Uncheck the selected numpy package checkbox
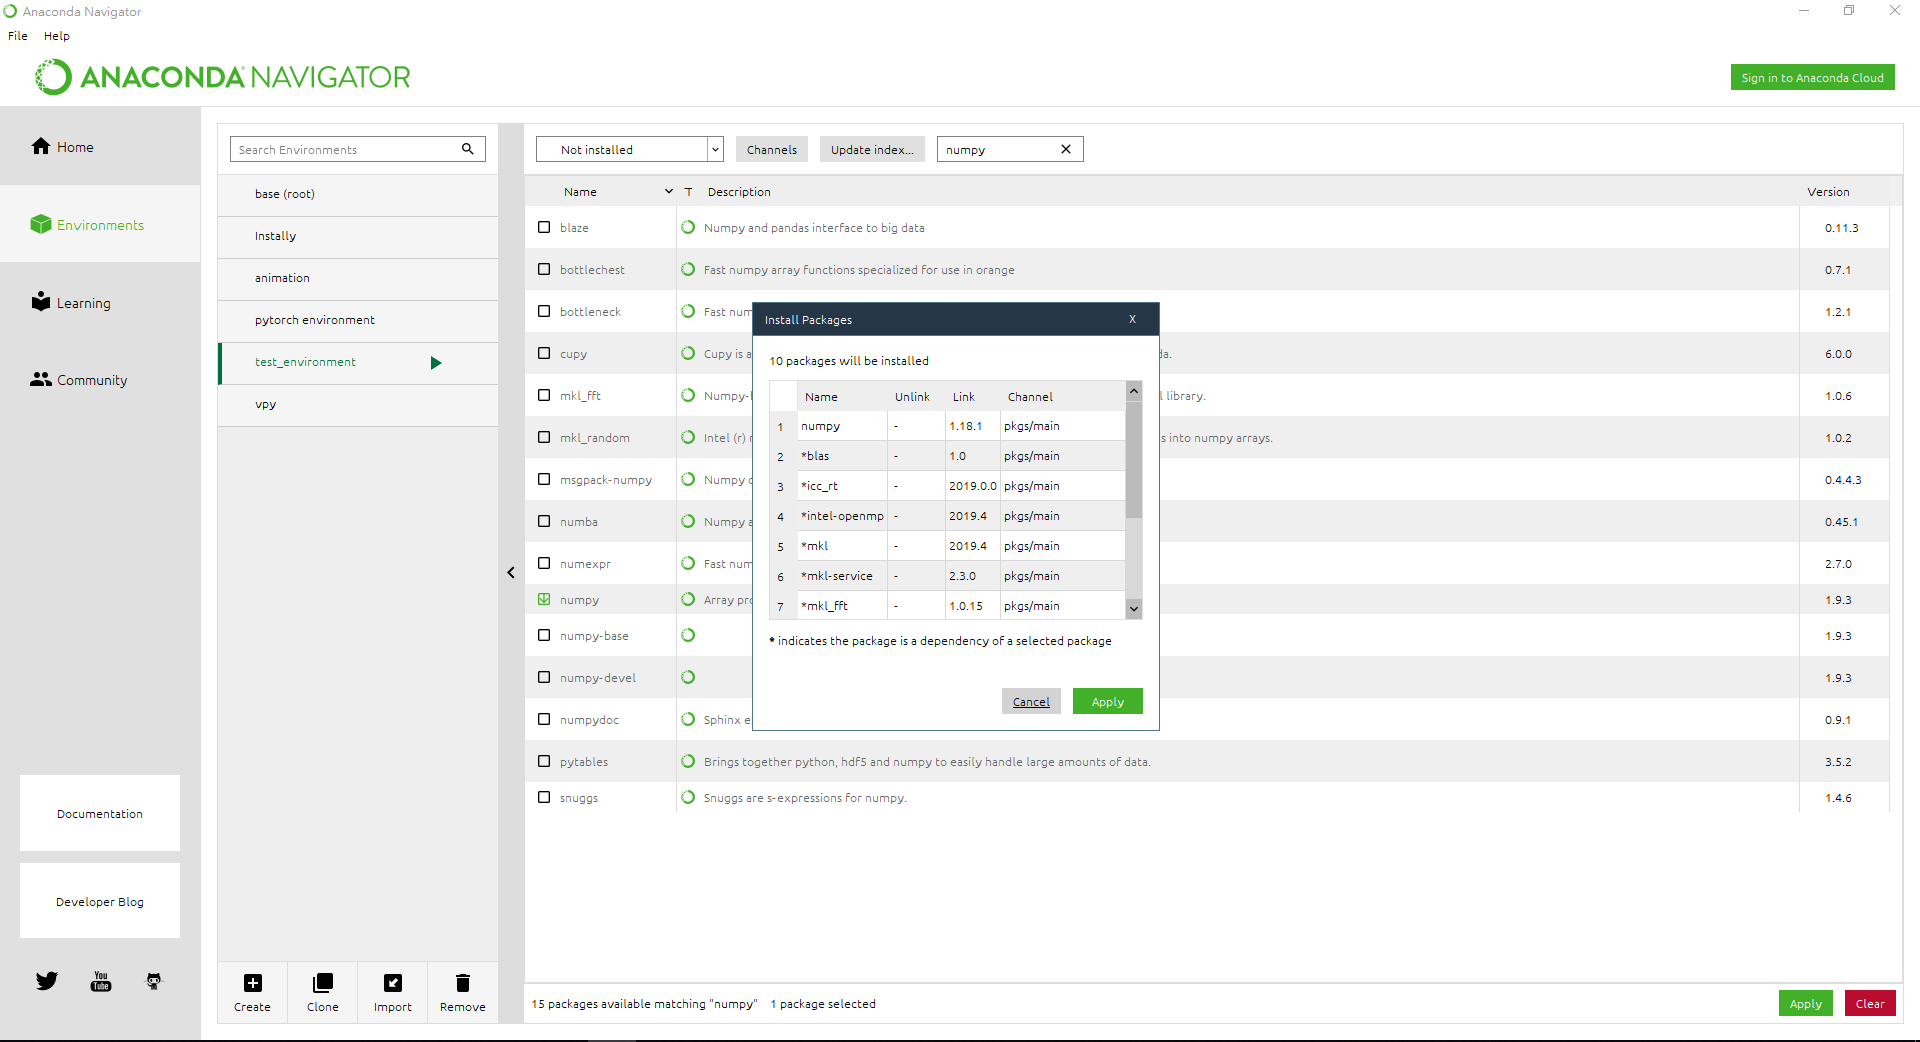The height and width of the screenshot is (1042, 1920). coord(544,600)
